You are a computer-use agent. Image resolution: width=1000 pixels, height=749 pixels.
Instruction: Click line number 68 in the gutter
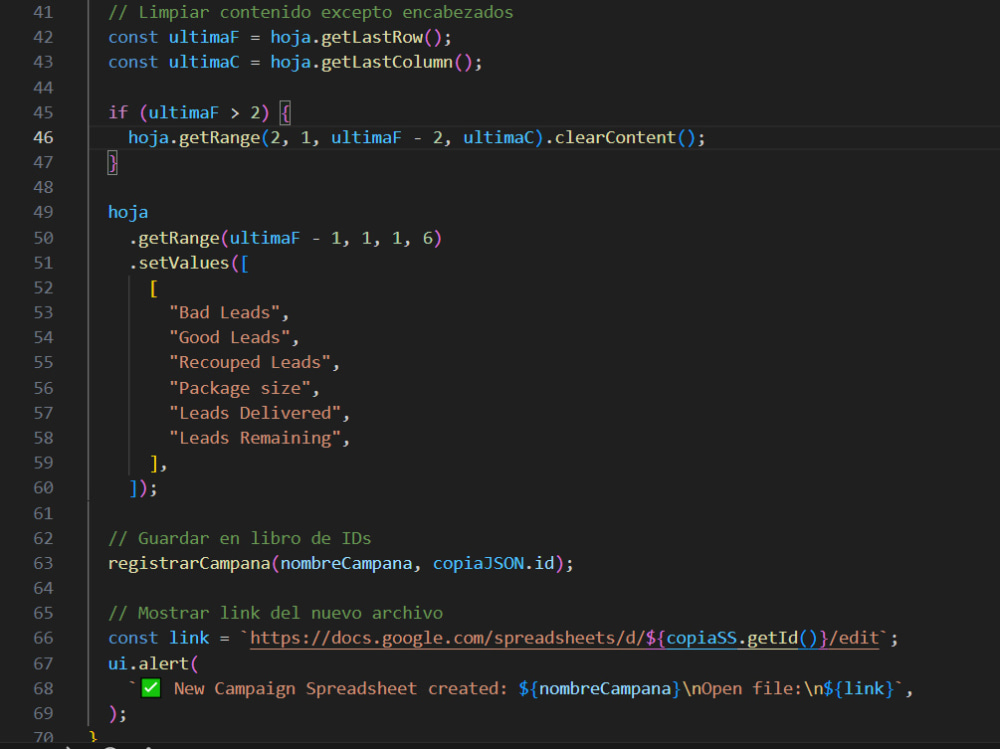[43, 688]
